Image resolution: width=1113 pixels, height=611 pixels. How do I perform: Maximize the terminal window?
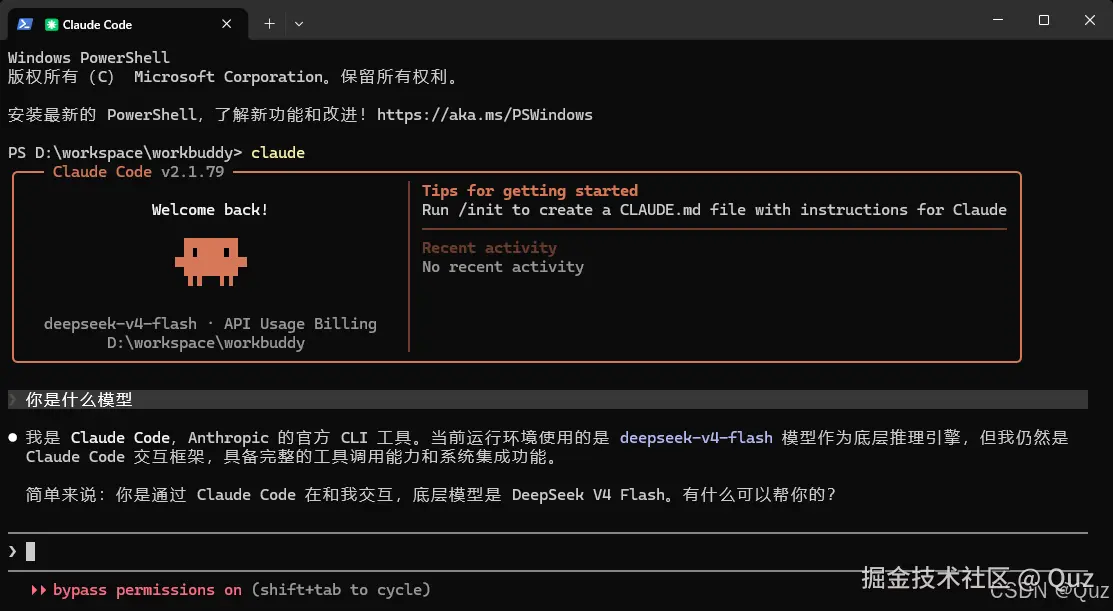(x=1043, y=20)
